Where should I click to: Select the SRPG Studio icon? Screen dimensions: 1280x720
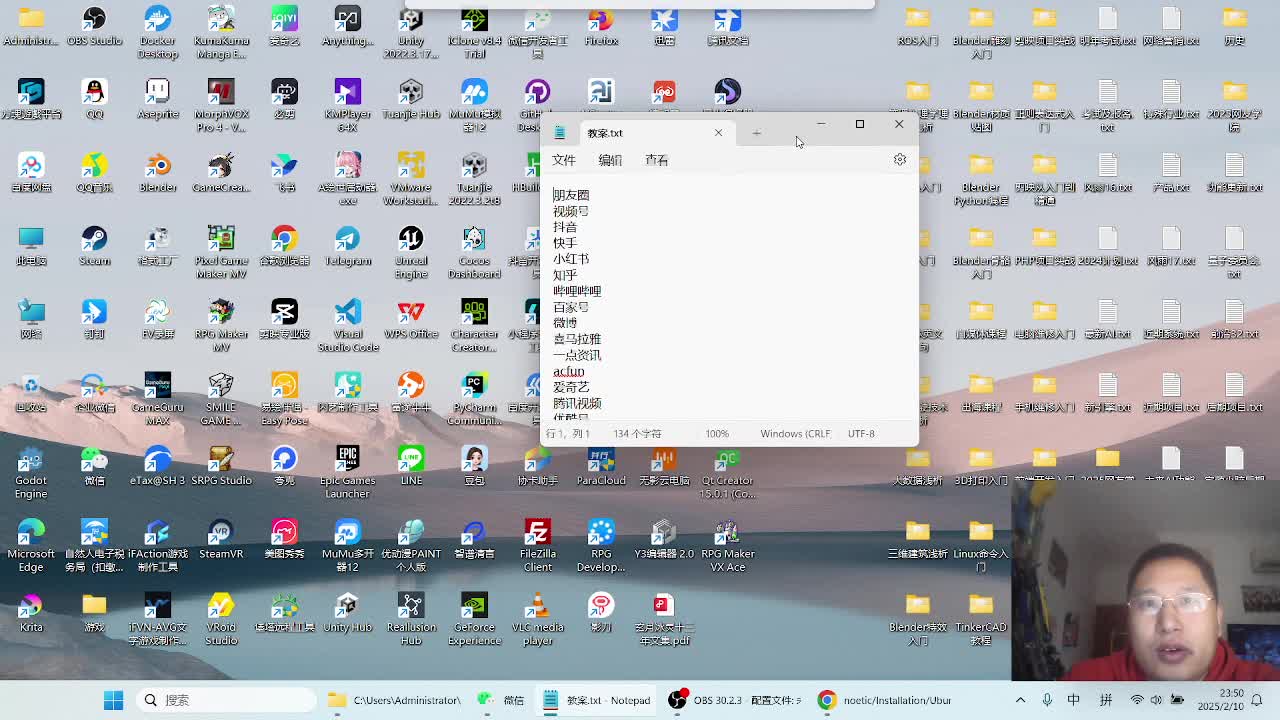[x=221, y=466]
